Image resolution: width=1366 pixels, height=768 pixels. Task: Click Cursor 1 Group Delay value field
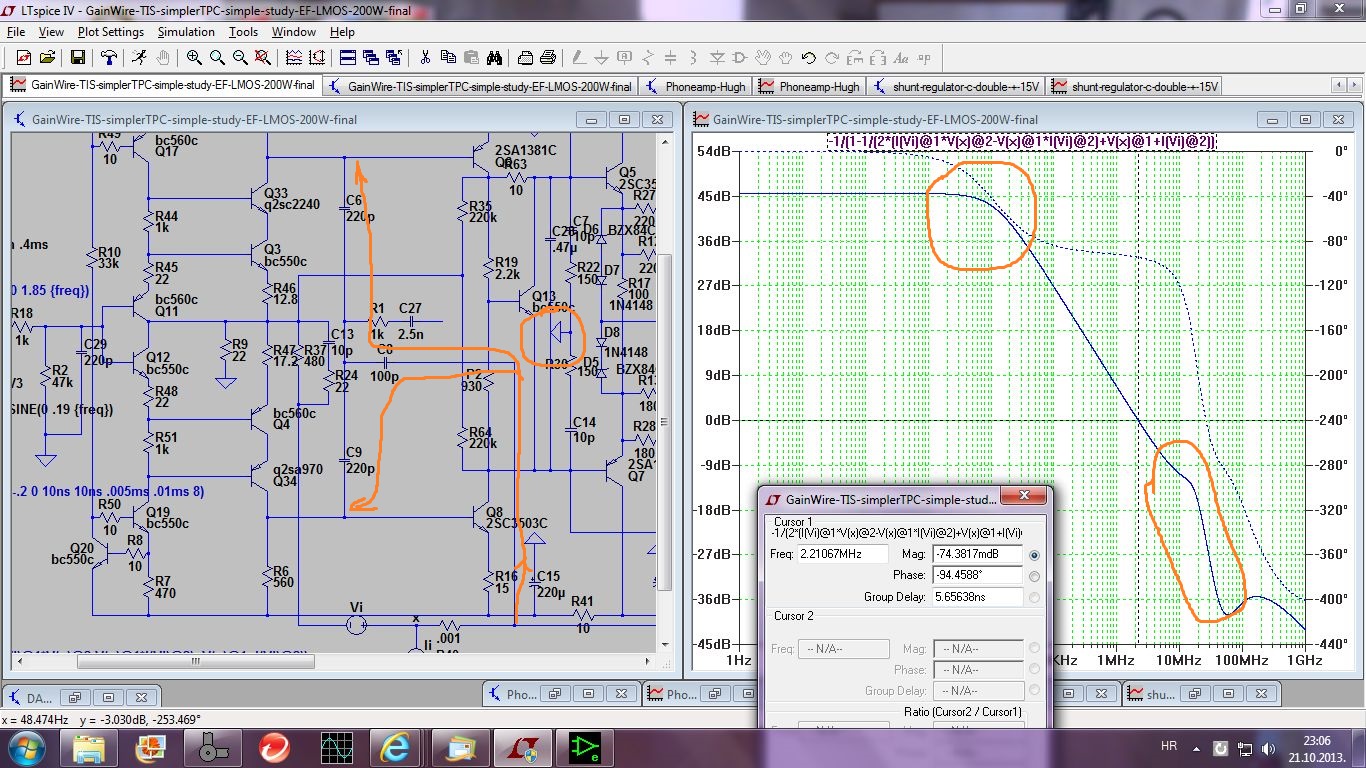point(977,597)
